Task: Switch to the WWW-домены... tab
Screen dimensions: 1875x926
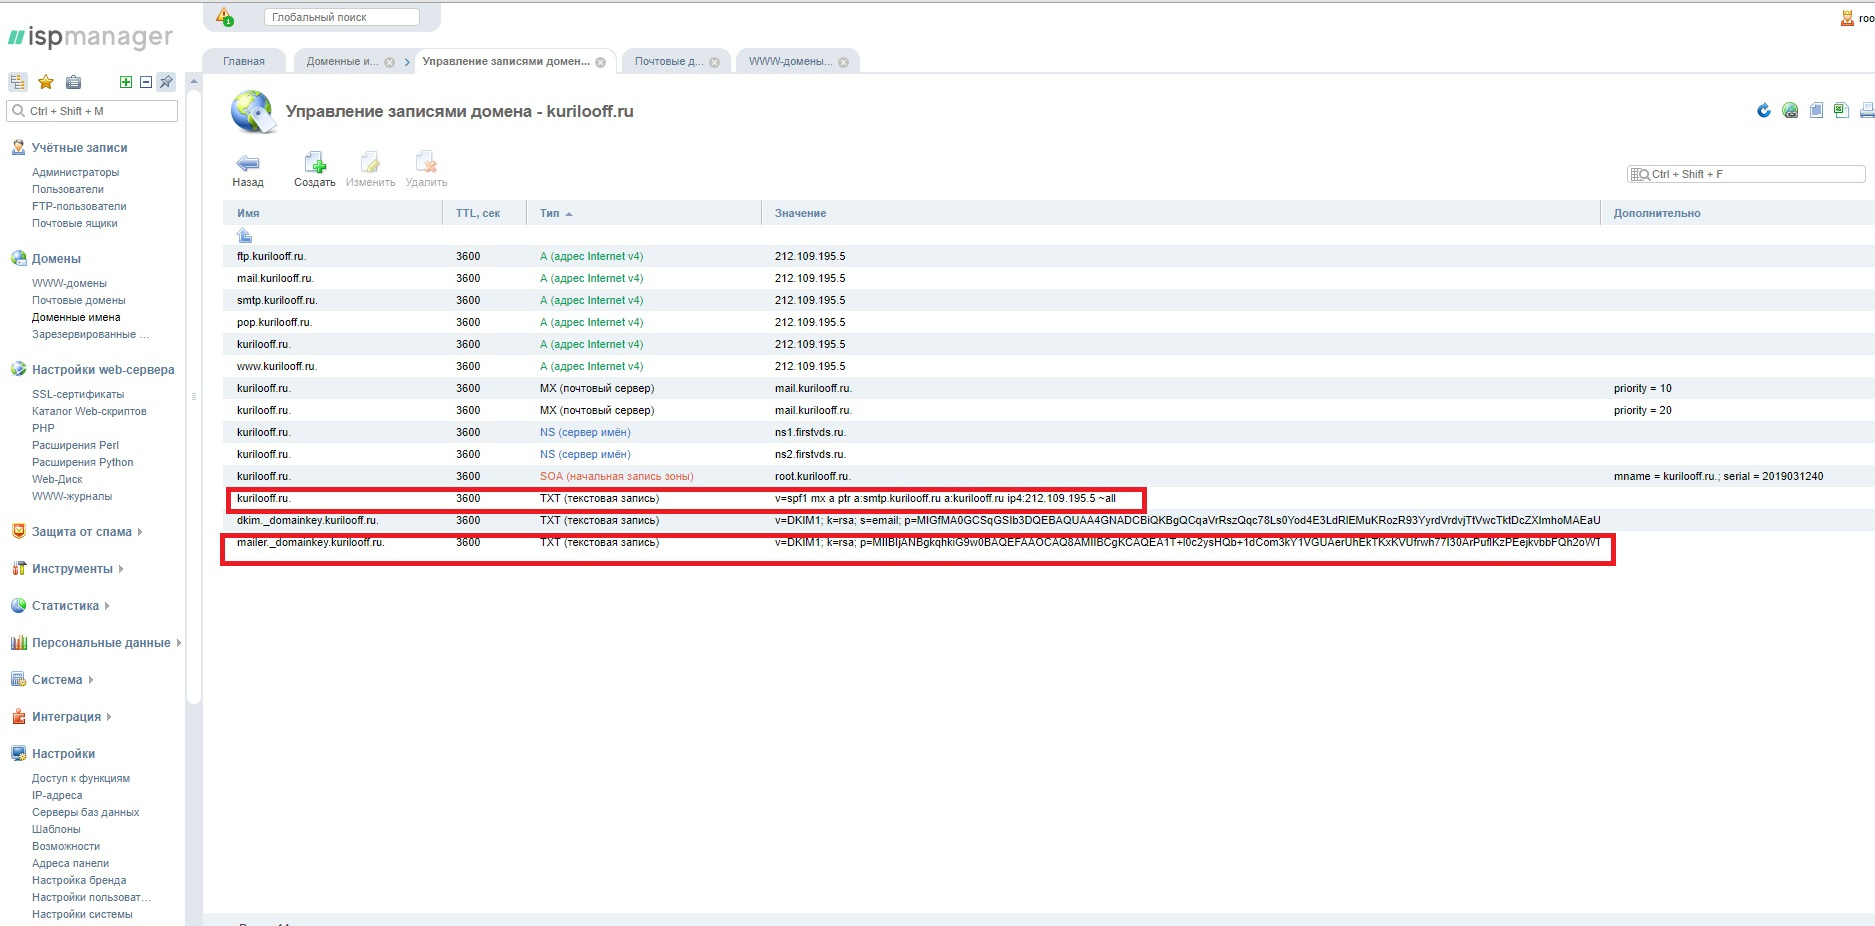Action: [790, 61]
